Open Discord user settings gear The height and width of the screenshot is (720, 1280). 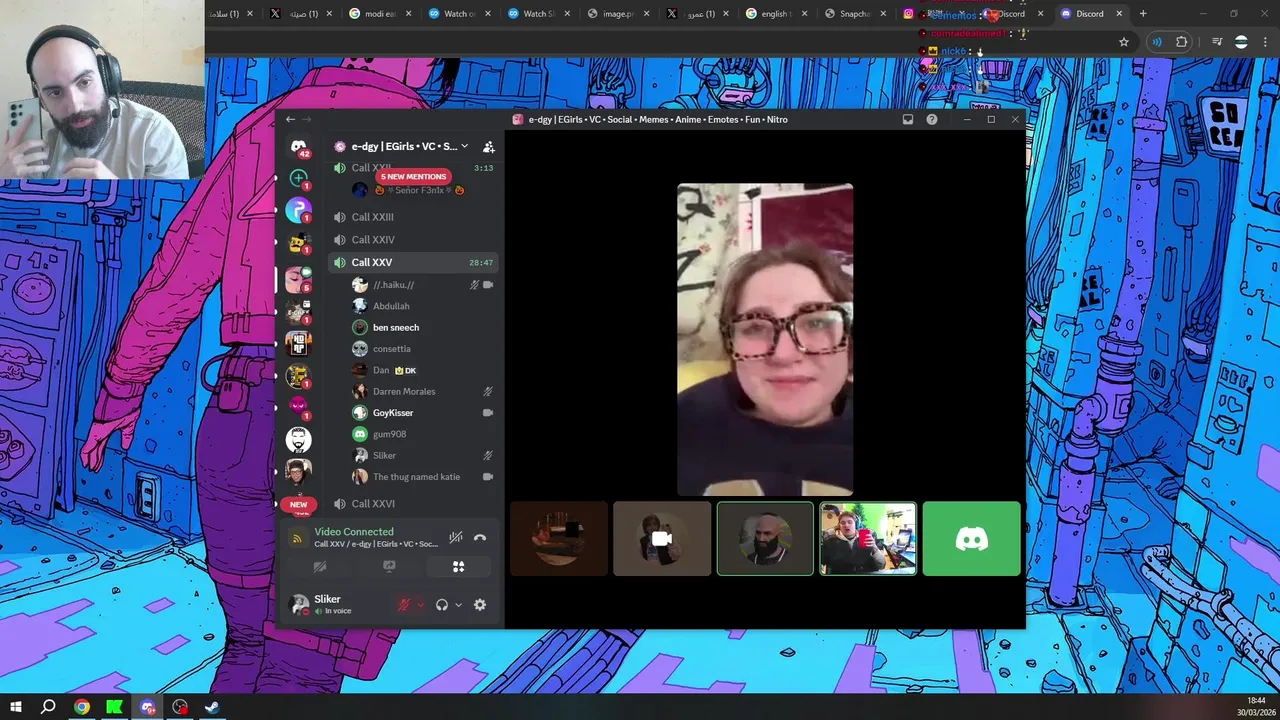pyautogui.click(x=480, y=605)
